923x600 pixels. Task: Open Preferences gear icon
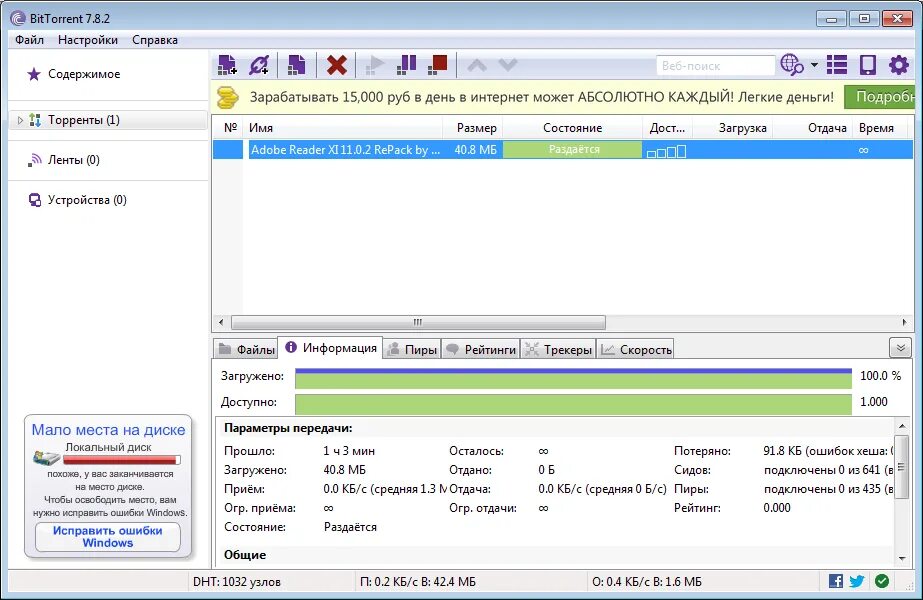pos(899,65)
